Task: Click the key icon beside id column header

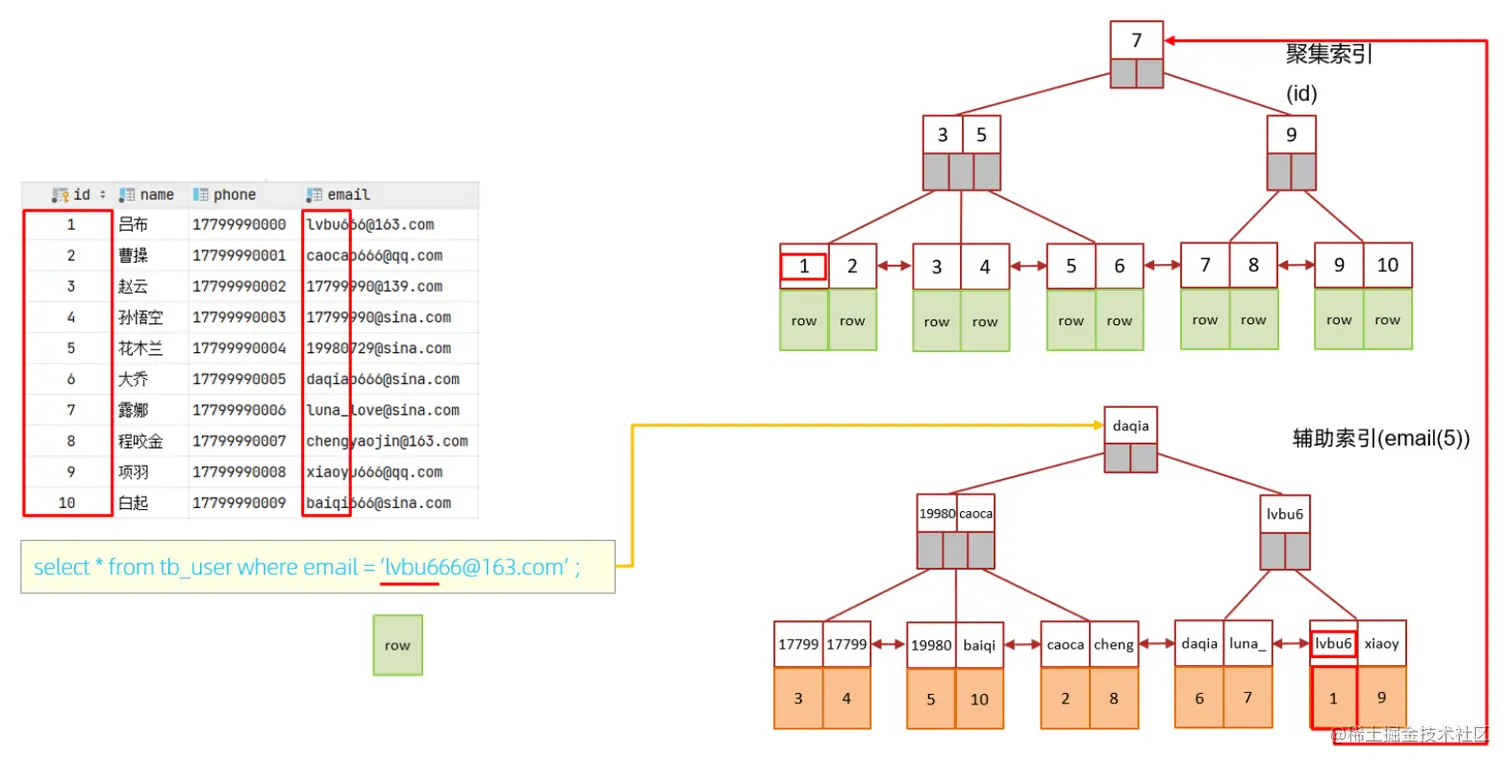Action: click(60, 195)
